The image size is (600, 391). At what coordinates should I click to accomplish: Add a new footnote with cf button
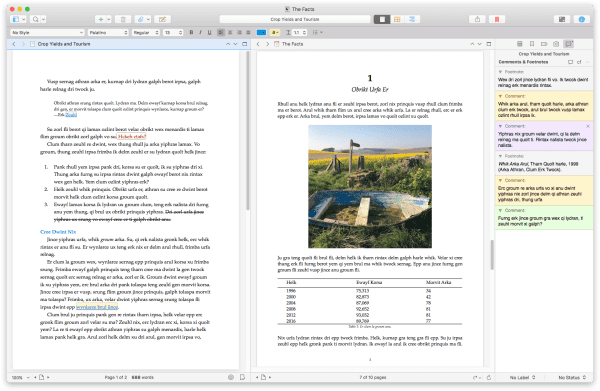[579, 62]
